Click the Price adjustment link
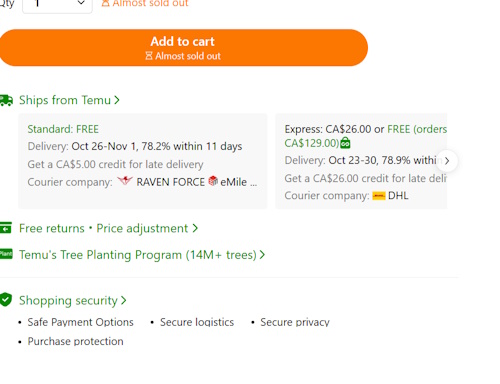The image size is (500, 384). (x=142, y=228)
